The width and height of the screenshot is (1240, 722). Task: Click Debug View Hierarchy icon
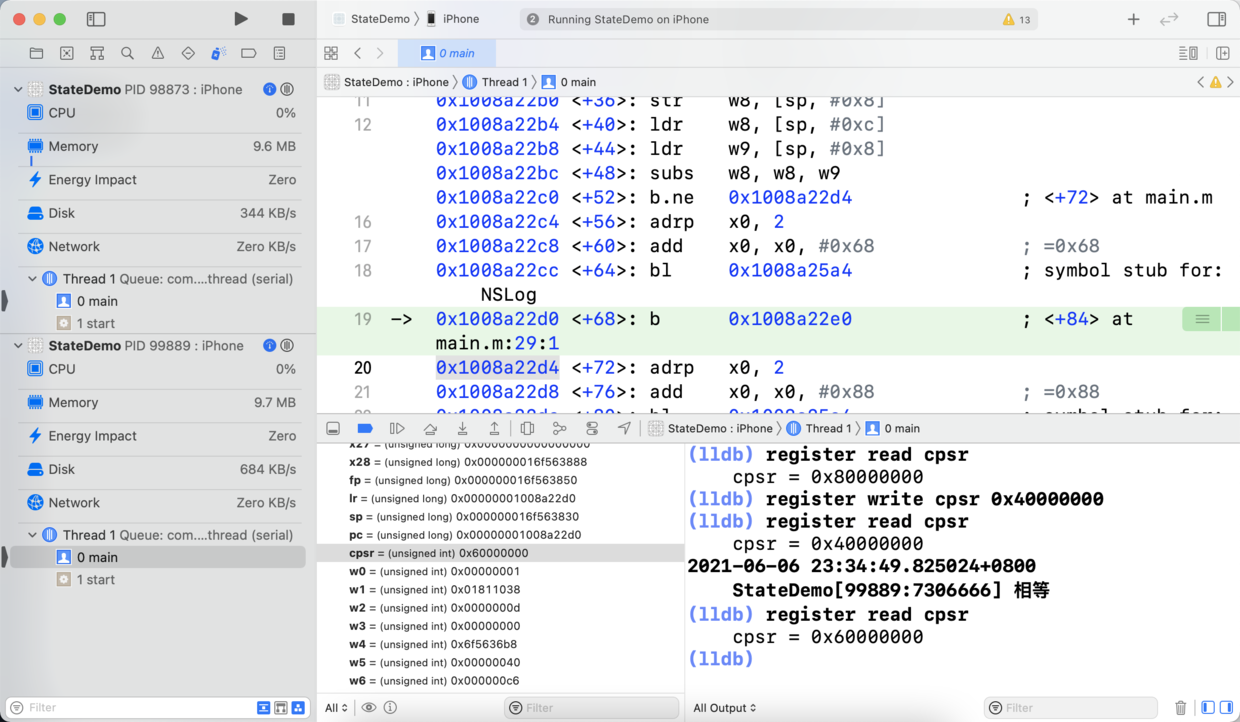point(527,428)
